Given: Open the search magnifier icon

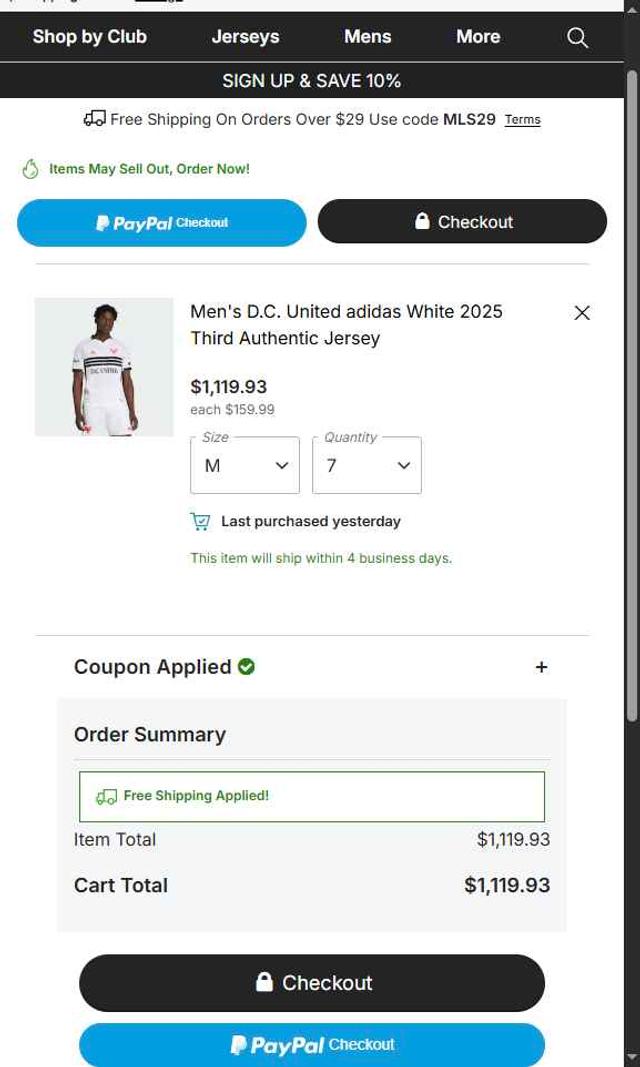Looking at the screenshot, I should (578, 38).
